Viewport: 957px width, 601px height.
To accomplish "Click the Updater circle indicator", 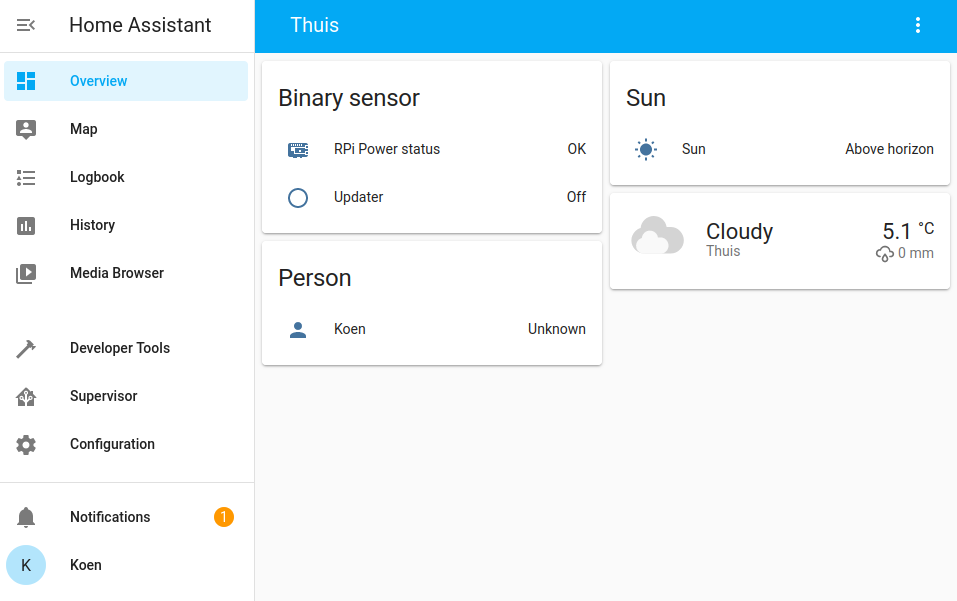I will point(297,197).
